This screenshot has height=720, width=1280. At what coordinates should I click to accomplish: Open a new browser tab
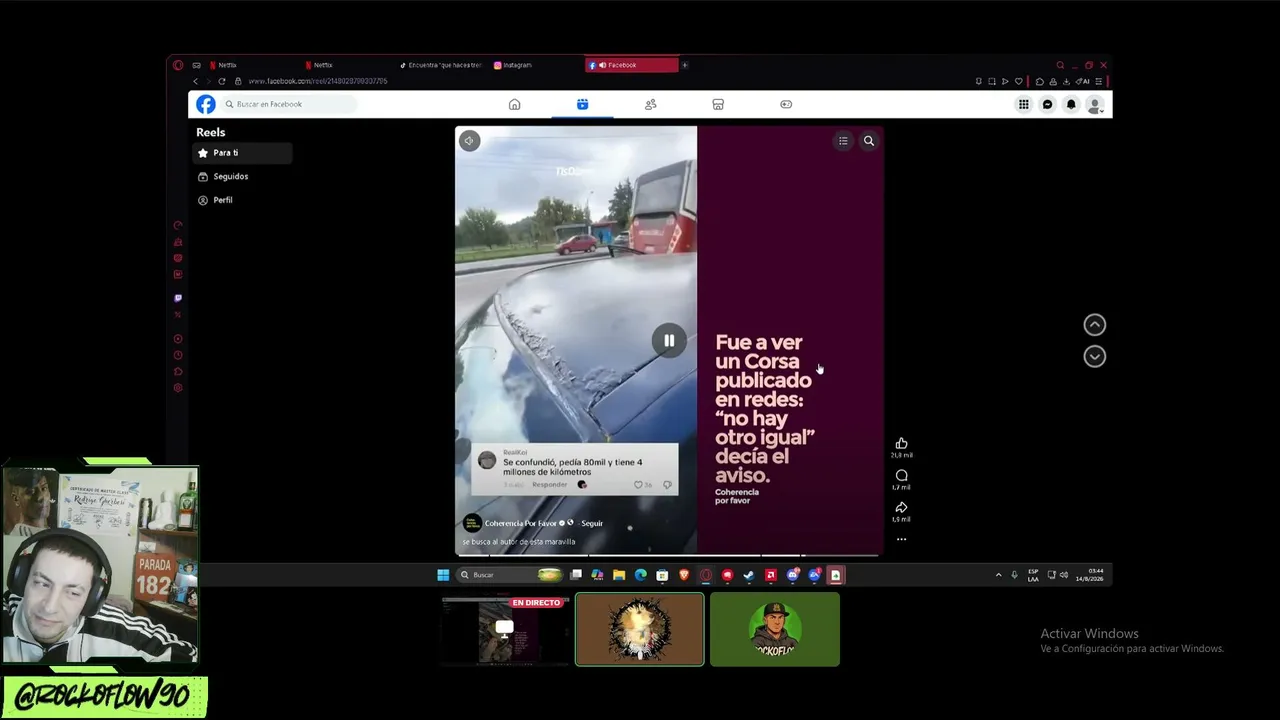(x=685, y=65)
